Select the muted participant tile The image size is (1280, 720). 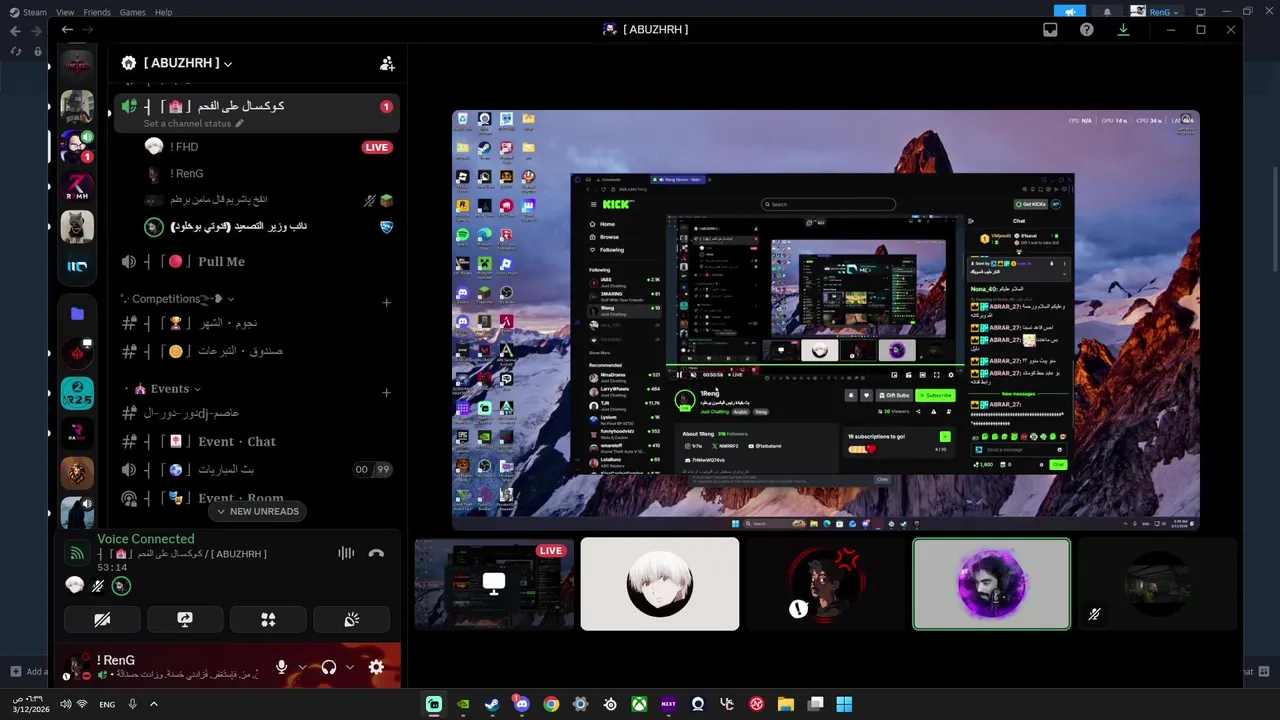pos(1157,584)
